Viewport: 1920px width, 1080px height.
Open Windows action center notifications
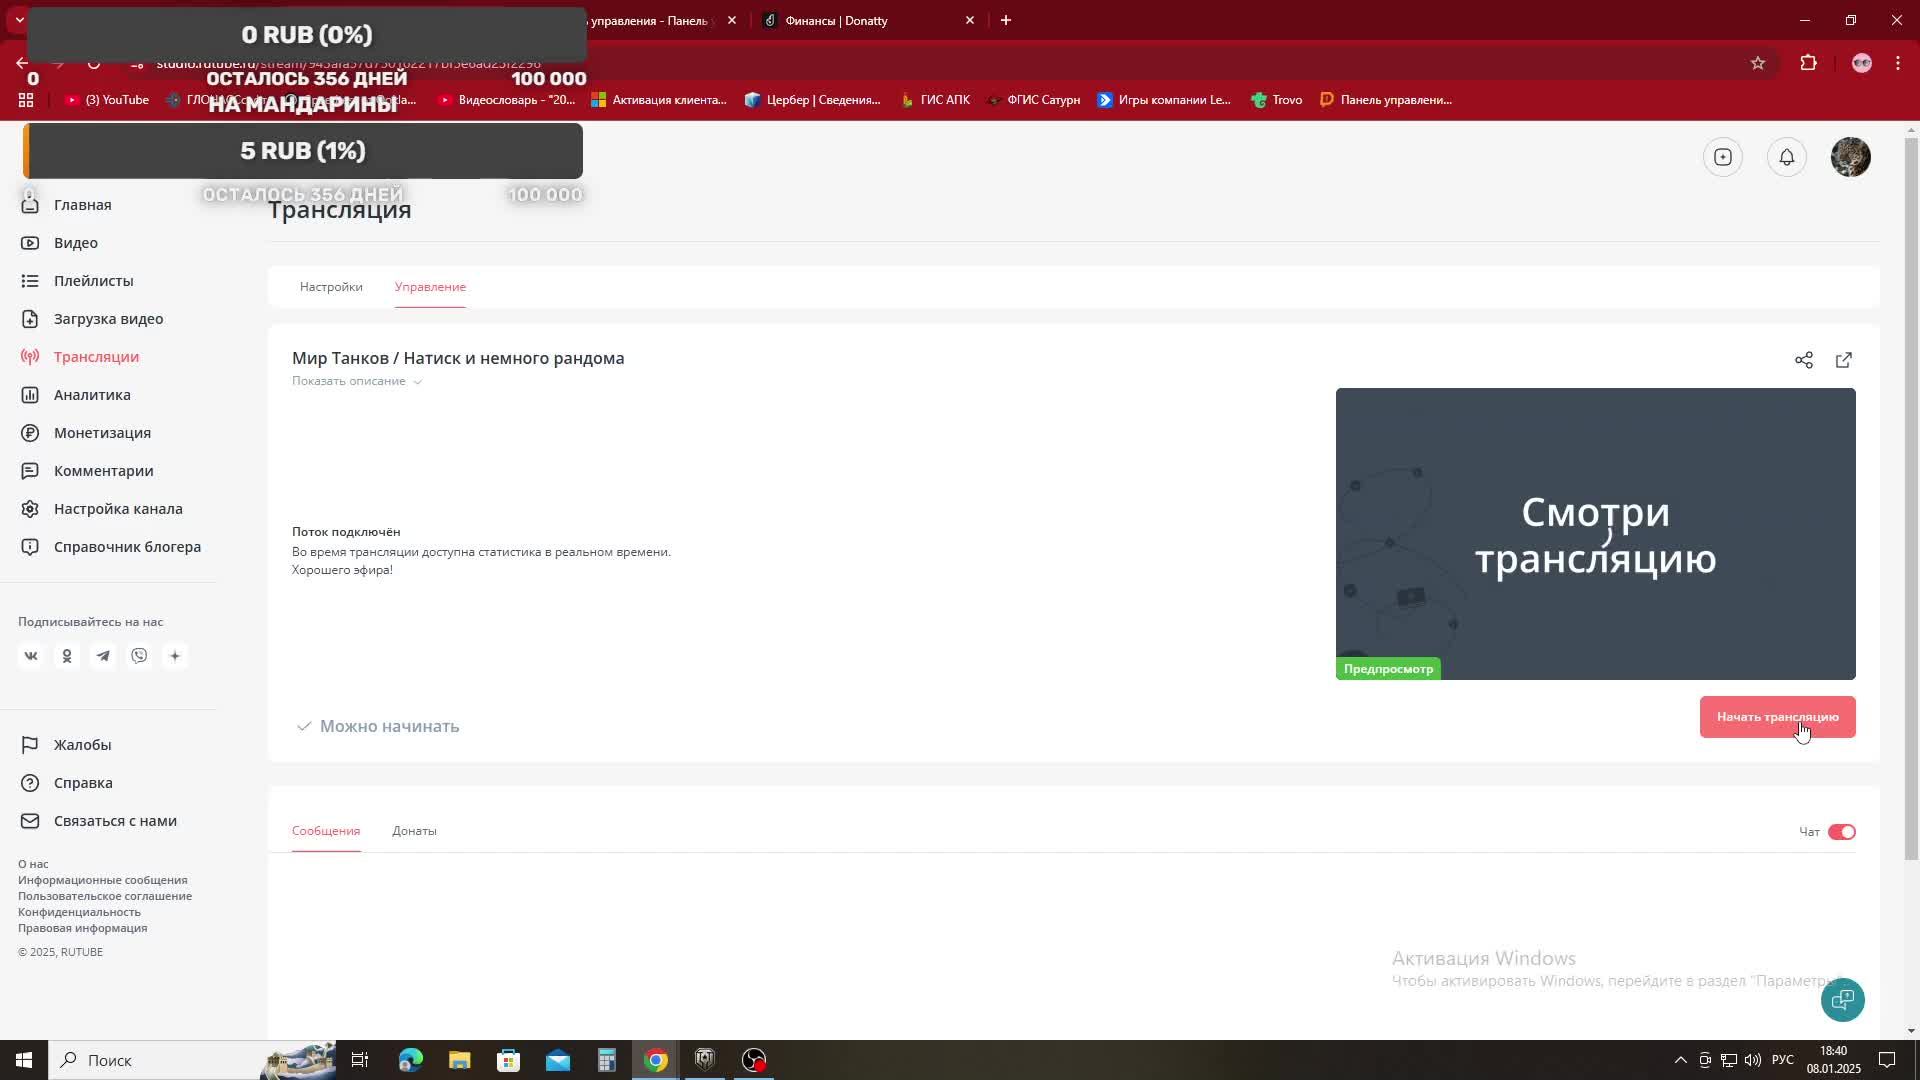1886,1060
